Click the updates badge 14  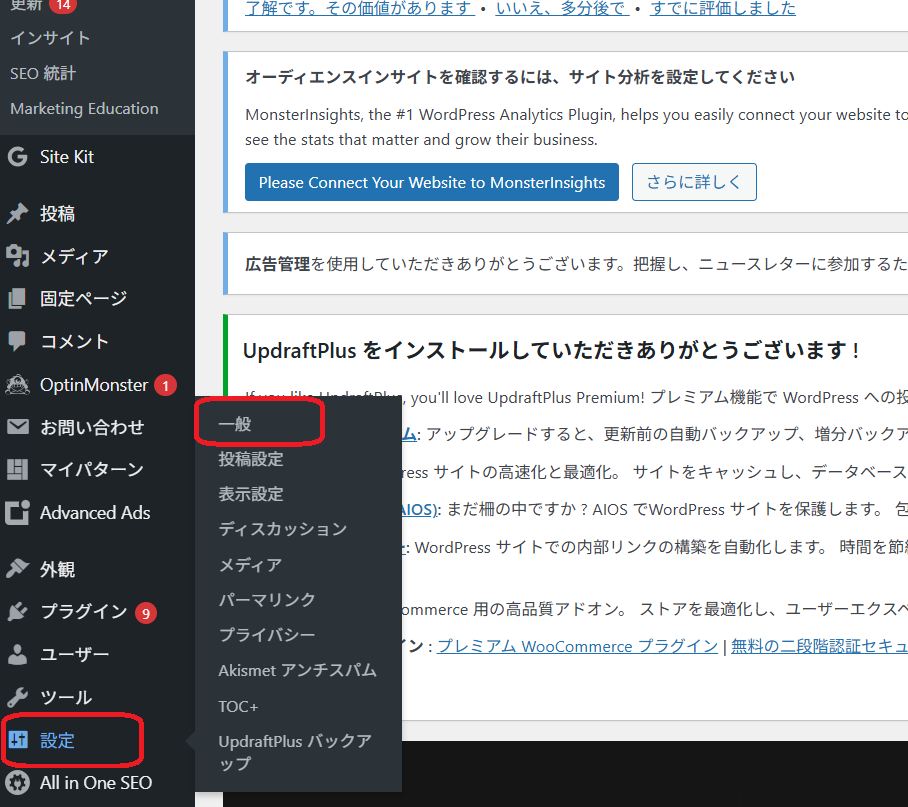63,5
